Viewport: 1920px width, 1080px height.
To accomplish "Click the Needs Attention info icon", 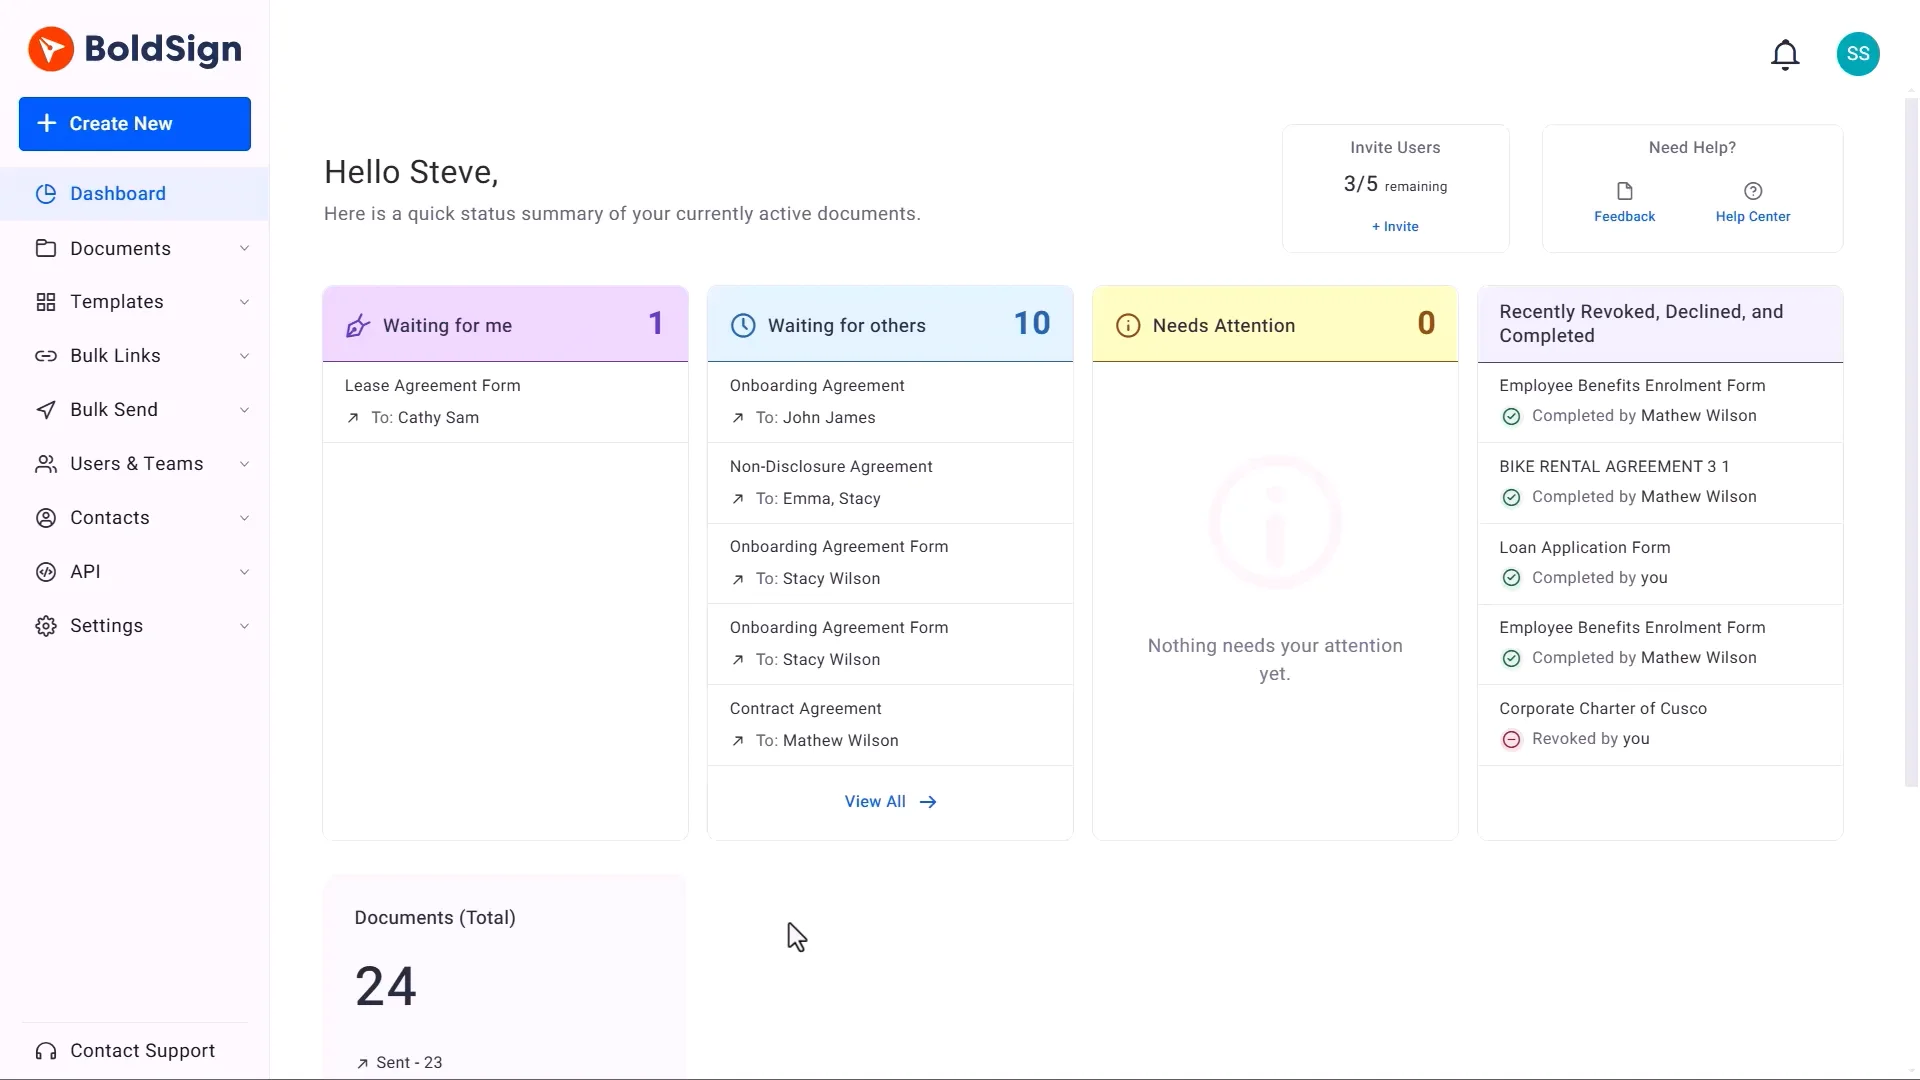I will [1127, 326].
